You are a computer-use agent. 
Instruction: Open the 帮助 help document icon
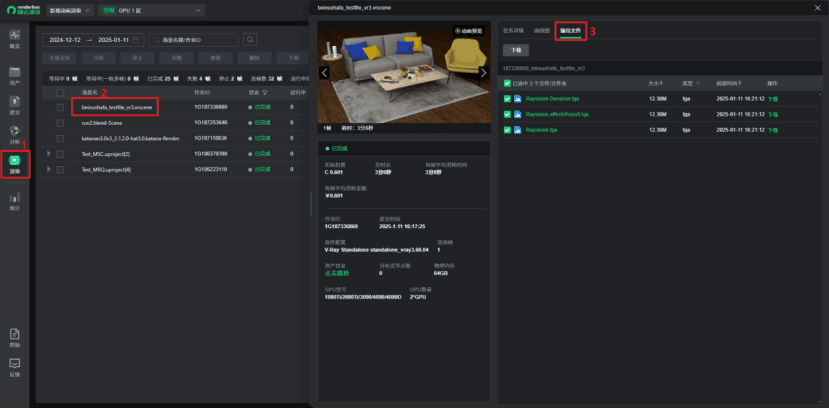point(15,334)
